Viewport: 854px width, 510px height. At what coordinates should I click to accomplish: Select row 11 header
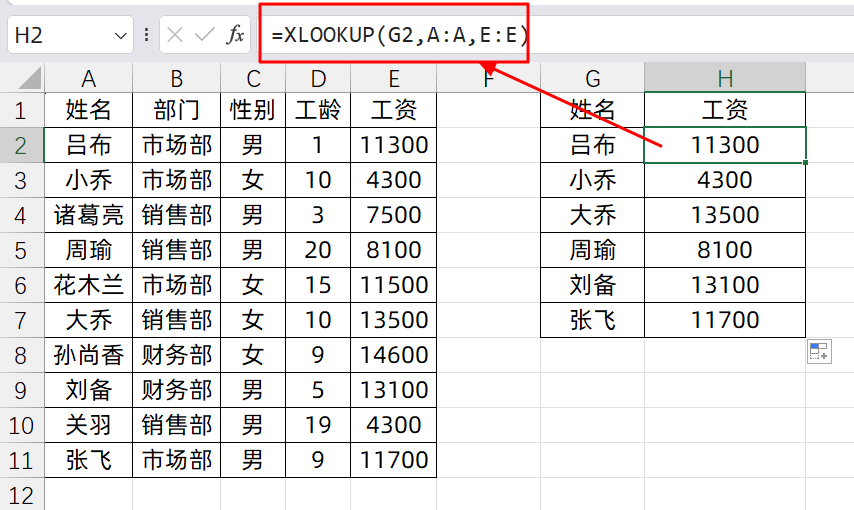pyautogui.click(x=22, y=460)
